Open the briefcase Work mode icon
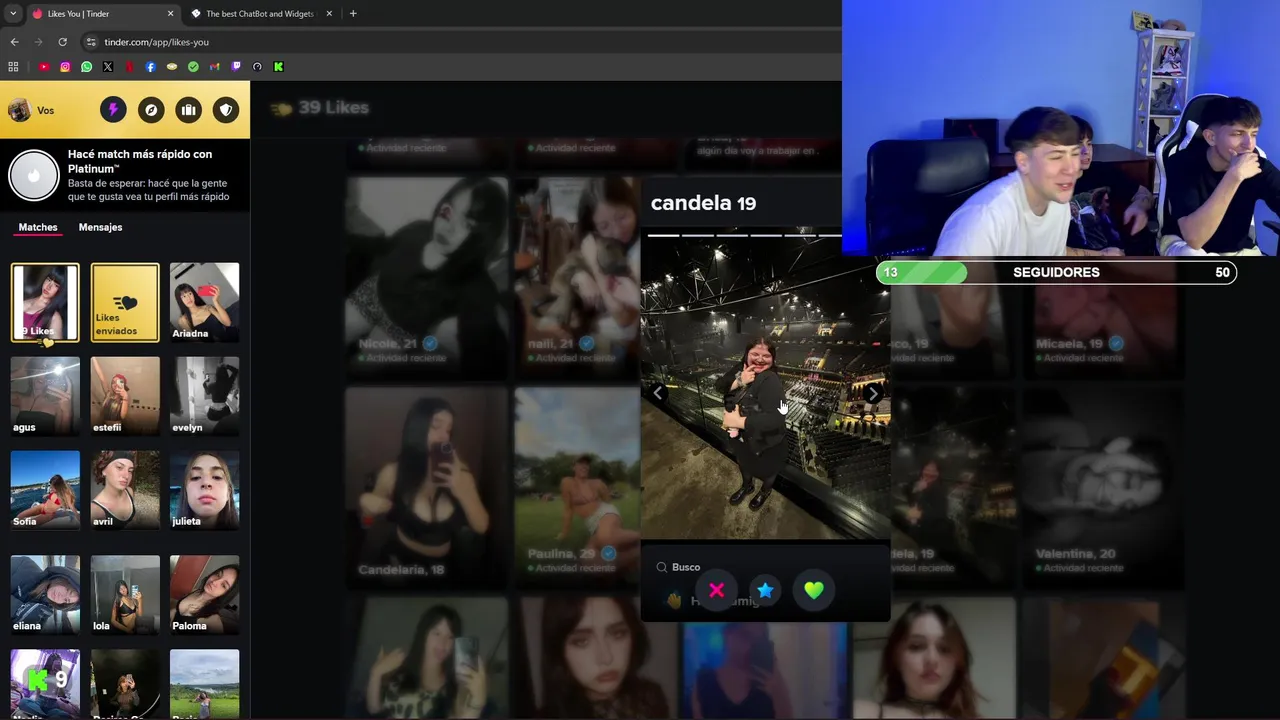Image resolution: width=1280 pixels, height=720 pixels. (x=188, y=110)
